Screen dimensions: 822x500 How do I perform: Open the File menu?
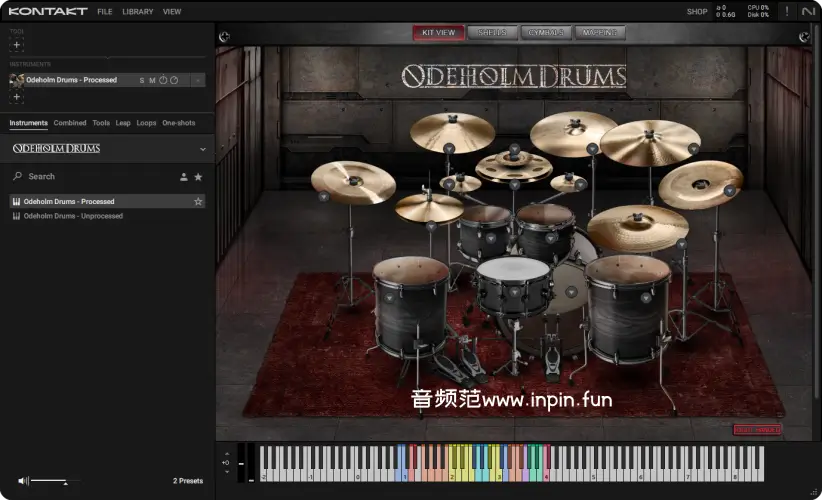click(x=105, y=12)
